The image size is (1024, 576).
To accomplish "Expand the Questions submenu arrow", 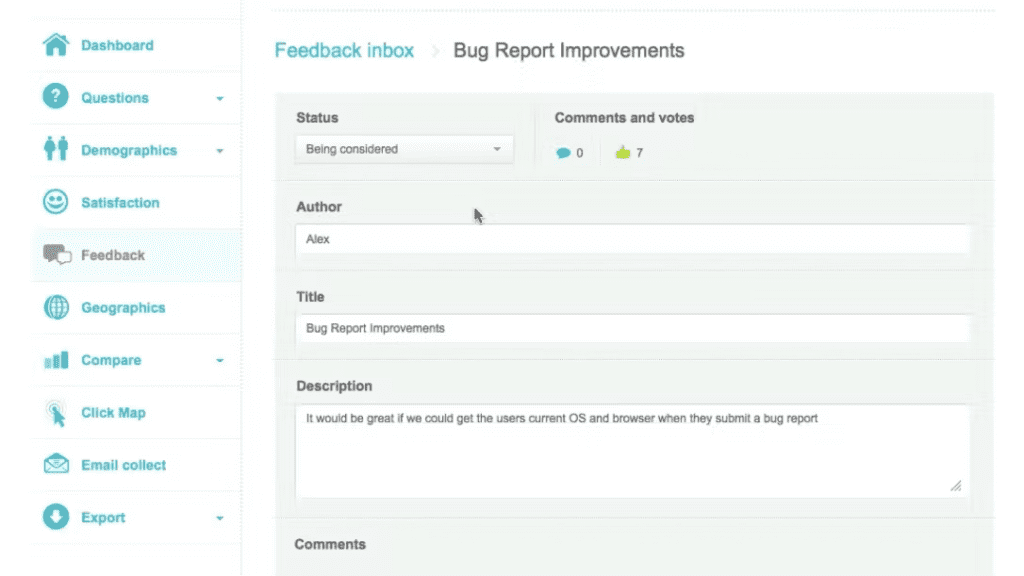I will point(220,99).
